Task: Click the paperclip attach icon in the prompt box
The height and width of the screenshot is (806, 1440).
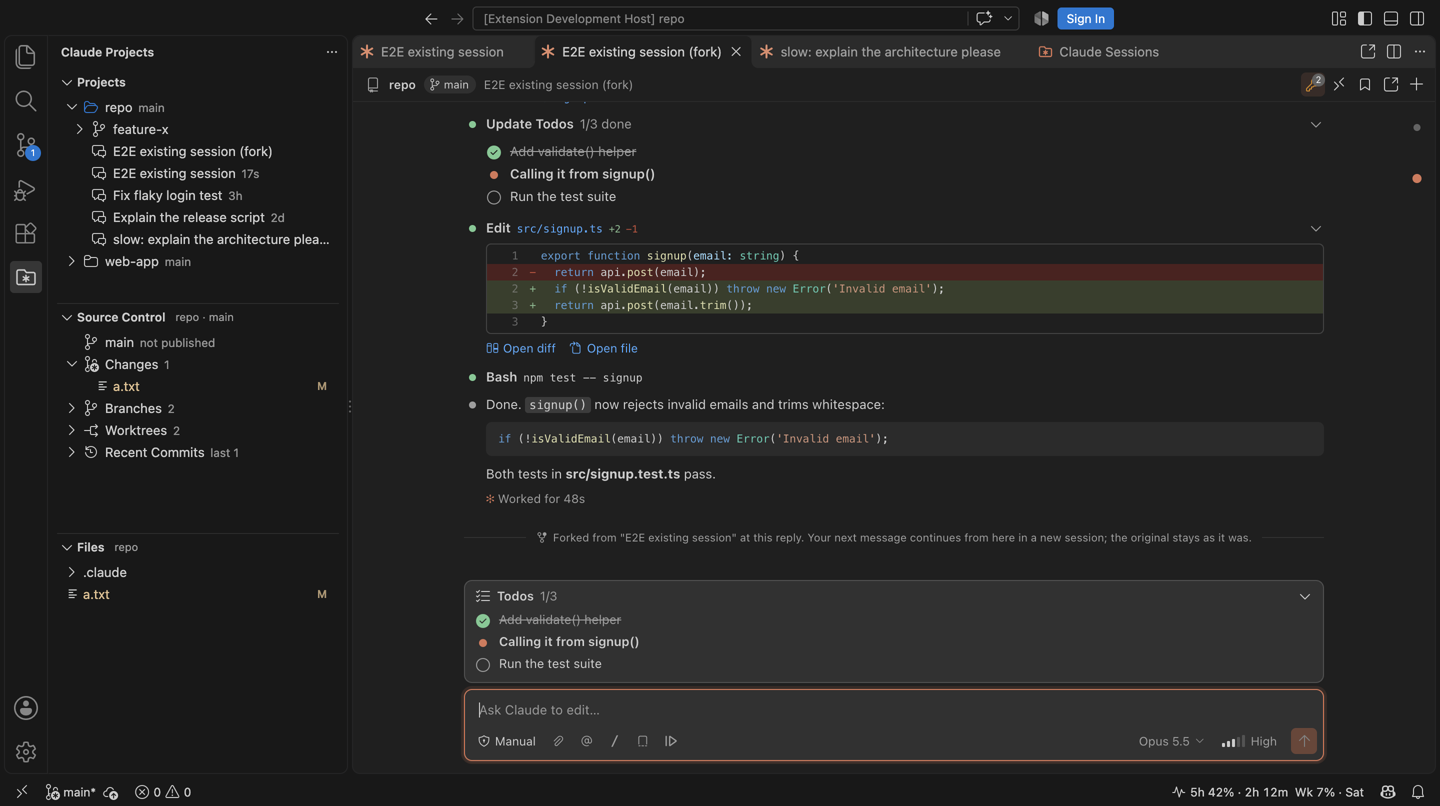Action: click(559, 741)
